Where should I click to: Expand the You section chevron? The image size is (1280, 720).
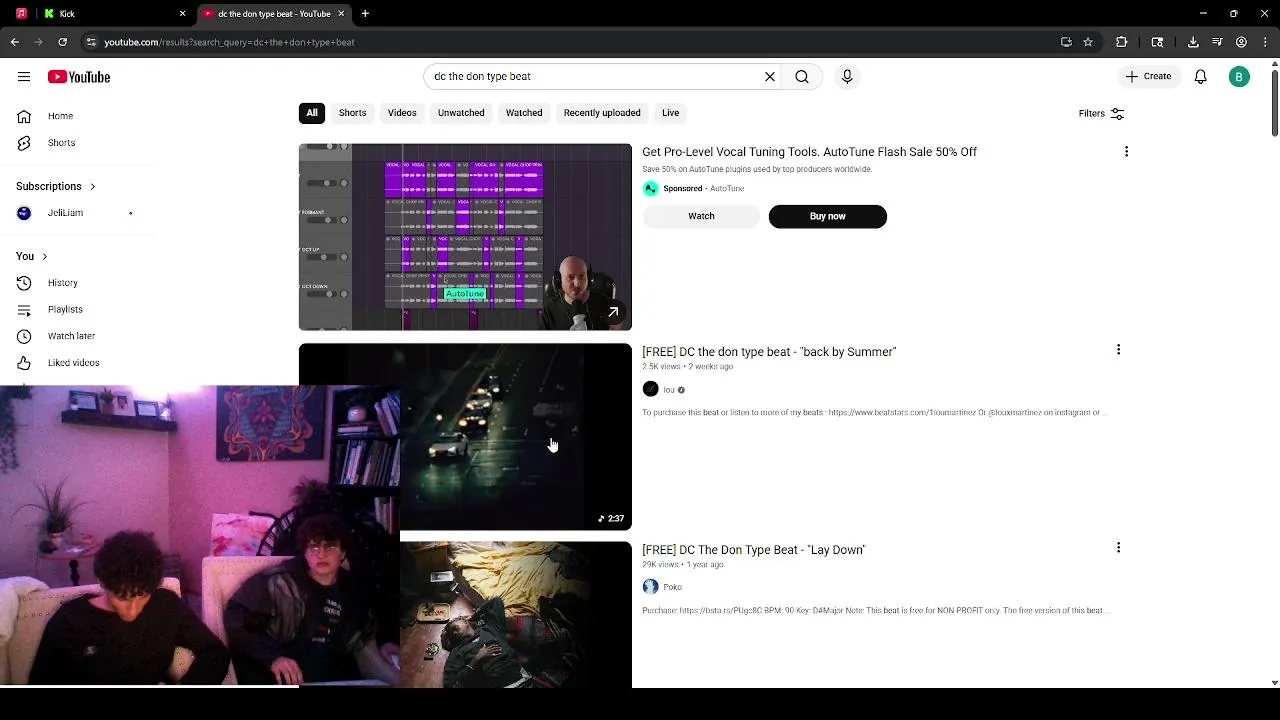coord(44,257)
